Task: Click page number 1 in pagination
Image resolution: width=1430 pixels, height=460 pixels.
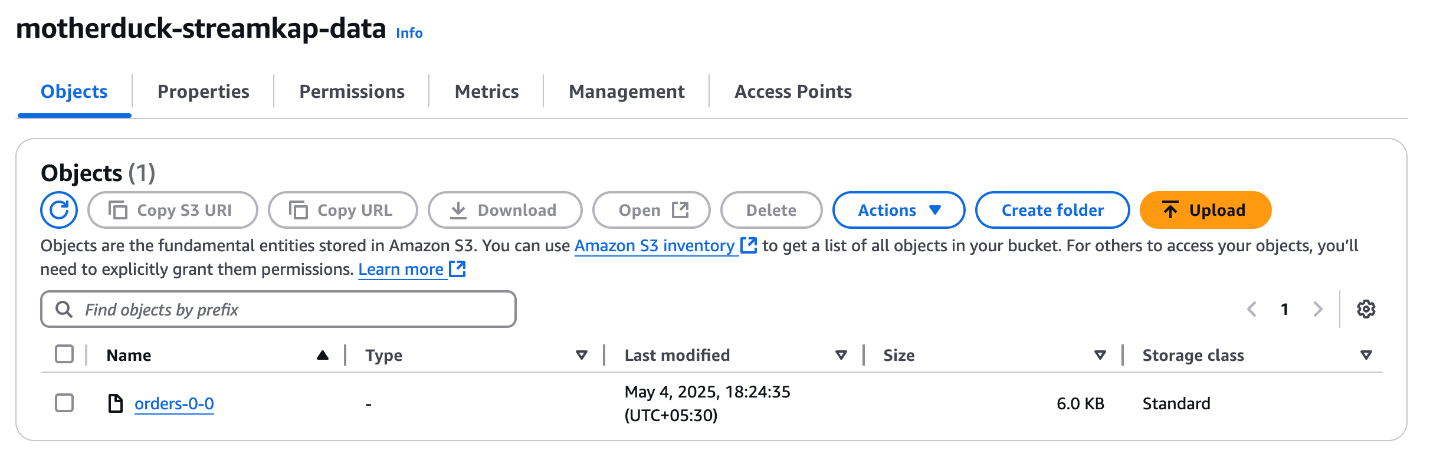Action: click(x=1284, y=309)
